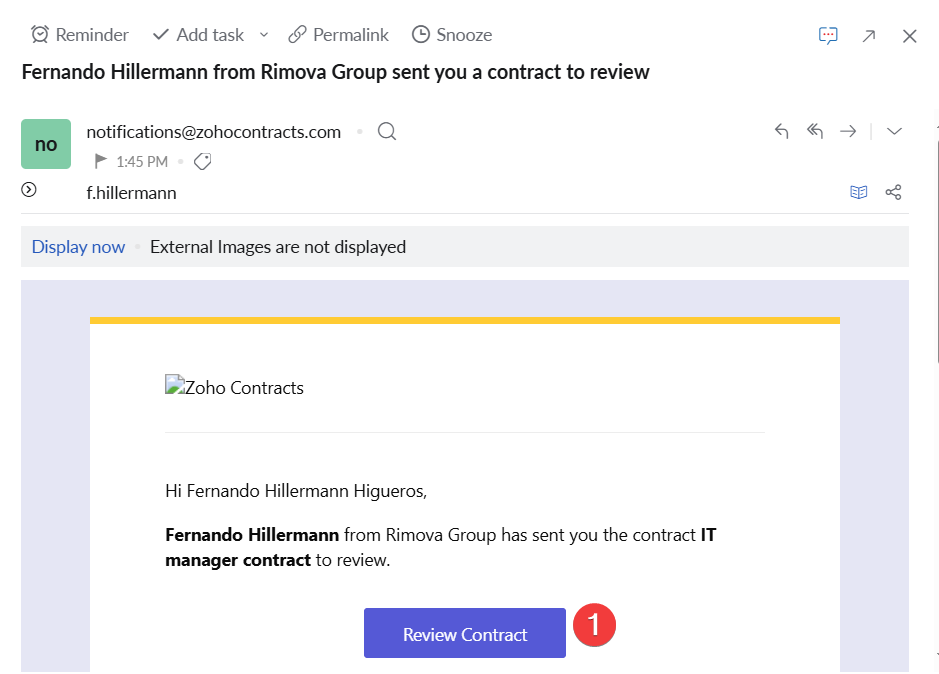Share this email

point(893,192)
